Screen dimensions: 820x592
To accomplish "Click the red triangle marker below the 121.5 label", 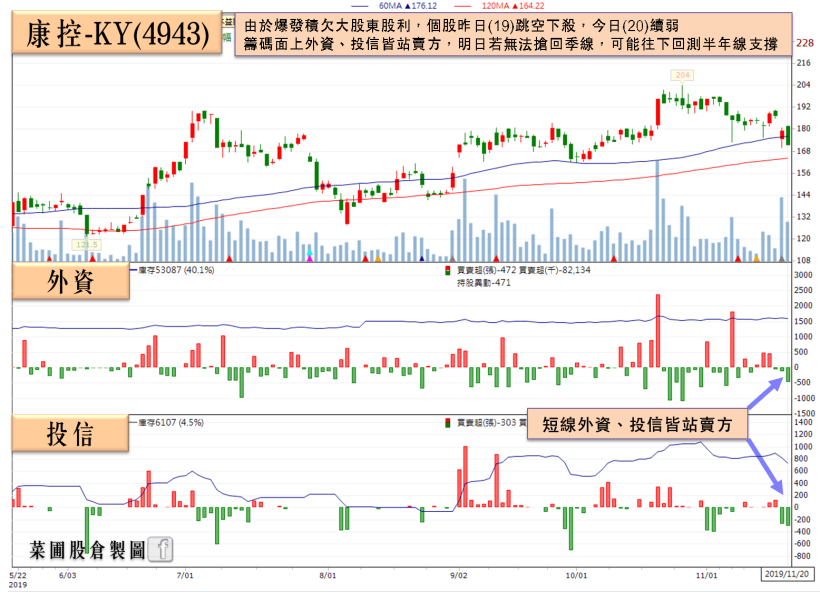I will [93, 258].
